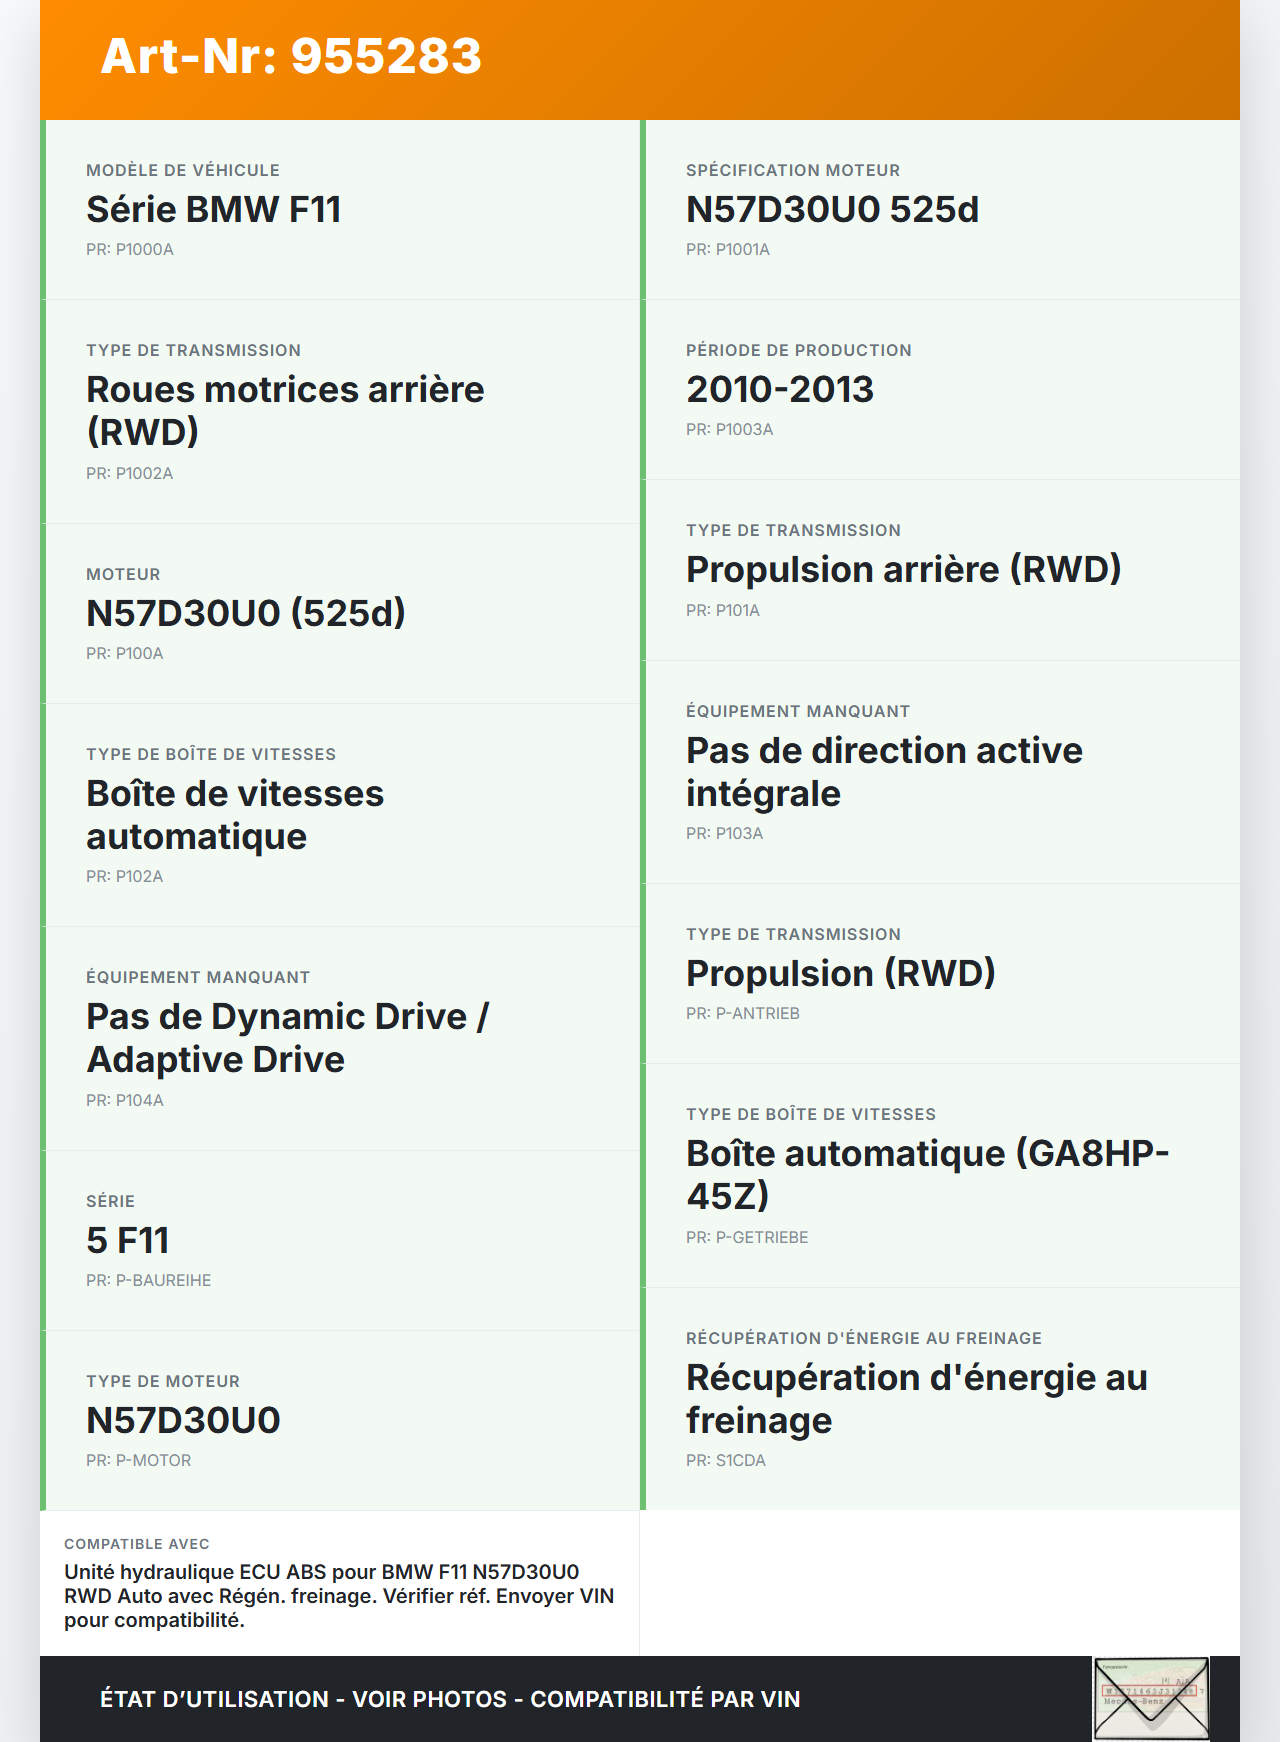Click the Art-Nr: 955283 header title

point(291,56)
